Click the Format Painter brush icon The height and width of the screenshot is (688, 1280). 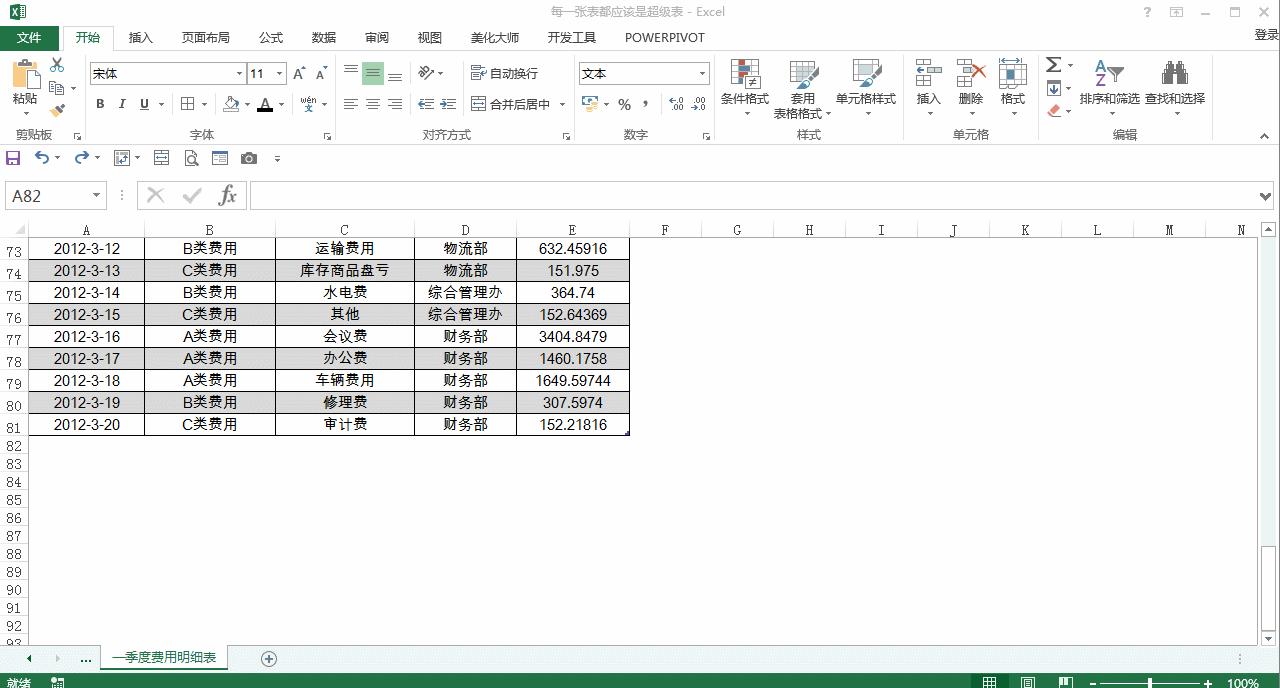(57, 110)
